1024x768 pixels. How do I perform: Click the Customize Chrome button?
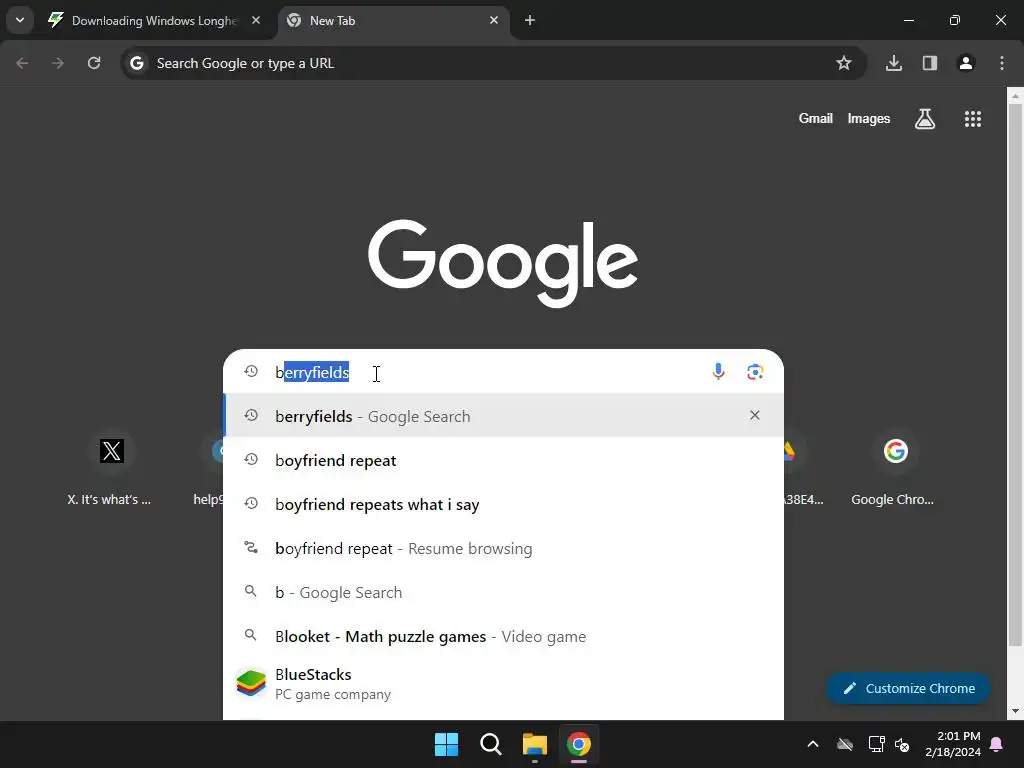pos(908,688)
